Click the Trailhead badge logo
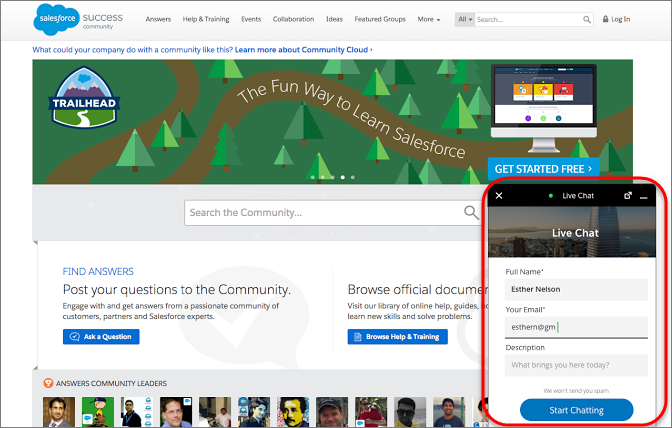Image resolution: width=672 pixels, height=428 pixels. (x=84, y=98)
